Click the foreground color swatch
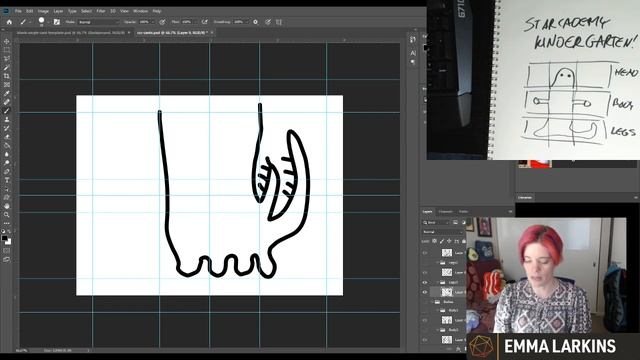The image size is (640, 360). point(4,238)
